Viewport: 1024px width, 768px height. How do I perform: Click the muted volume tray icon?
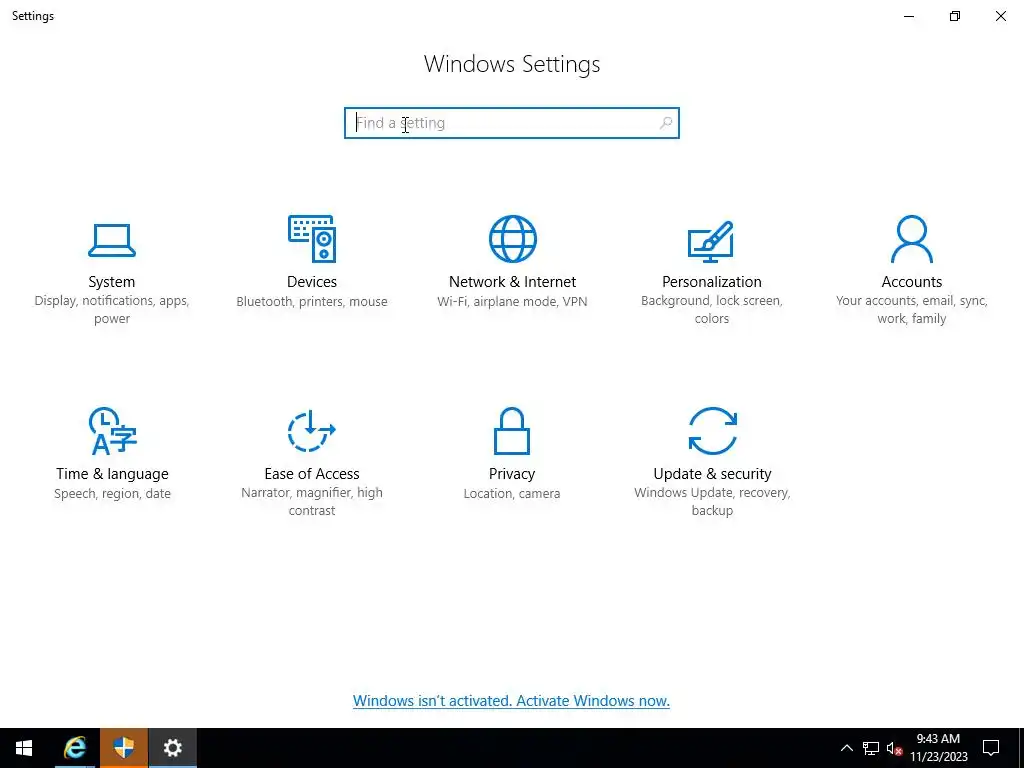click(x=894, y=748)
